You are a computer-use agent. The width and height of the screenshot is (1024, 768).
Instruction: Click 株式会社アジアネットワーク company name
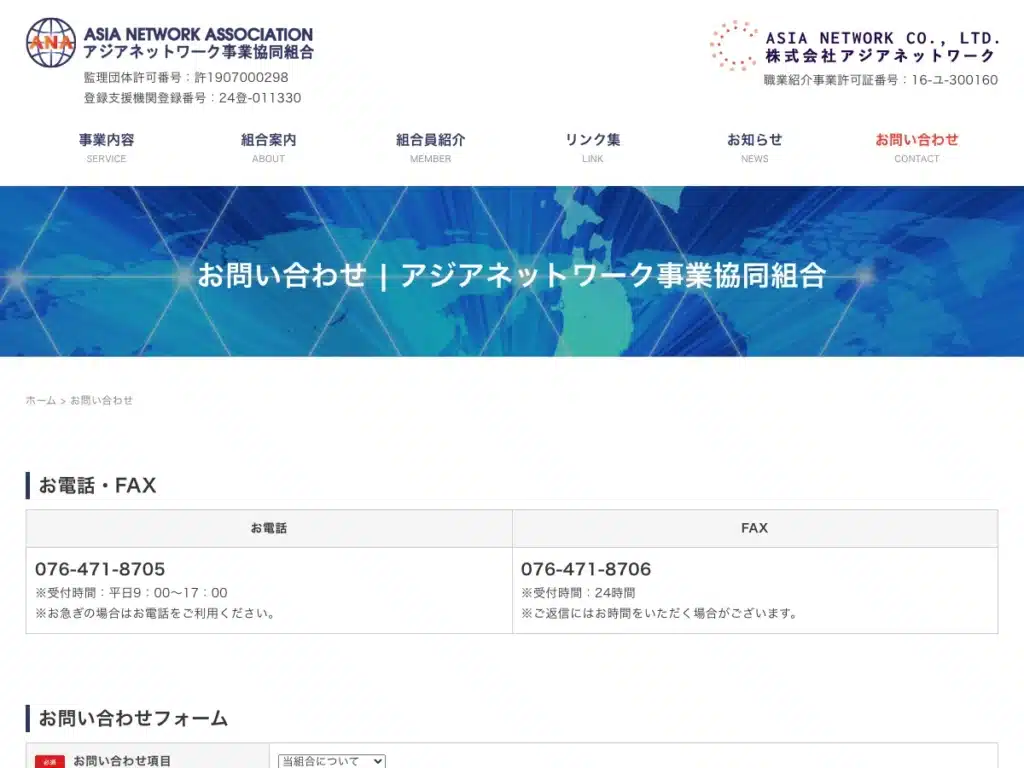(x=880, y=56)
